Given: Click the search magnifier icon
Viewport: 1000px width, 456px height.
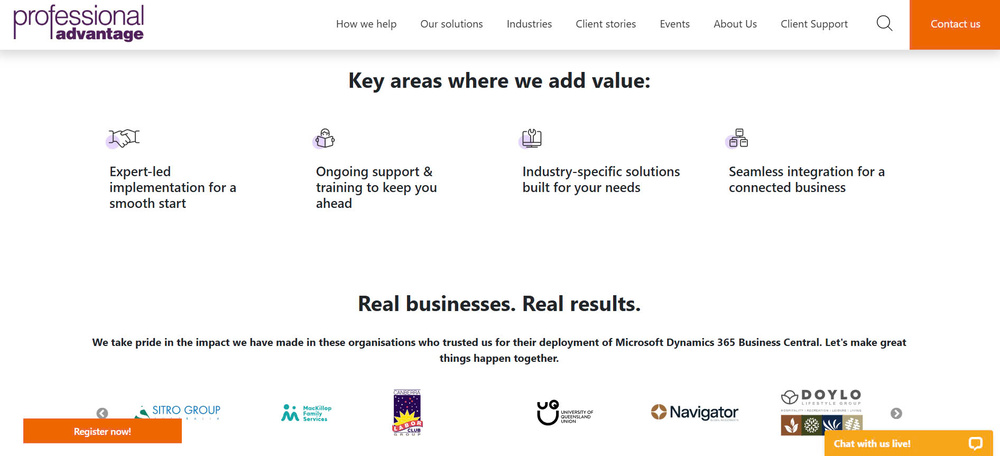Looking at the screenshot, I should coord(884,24).
